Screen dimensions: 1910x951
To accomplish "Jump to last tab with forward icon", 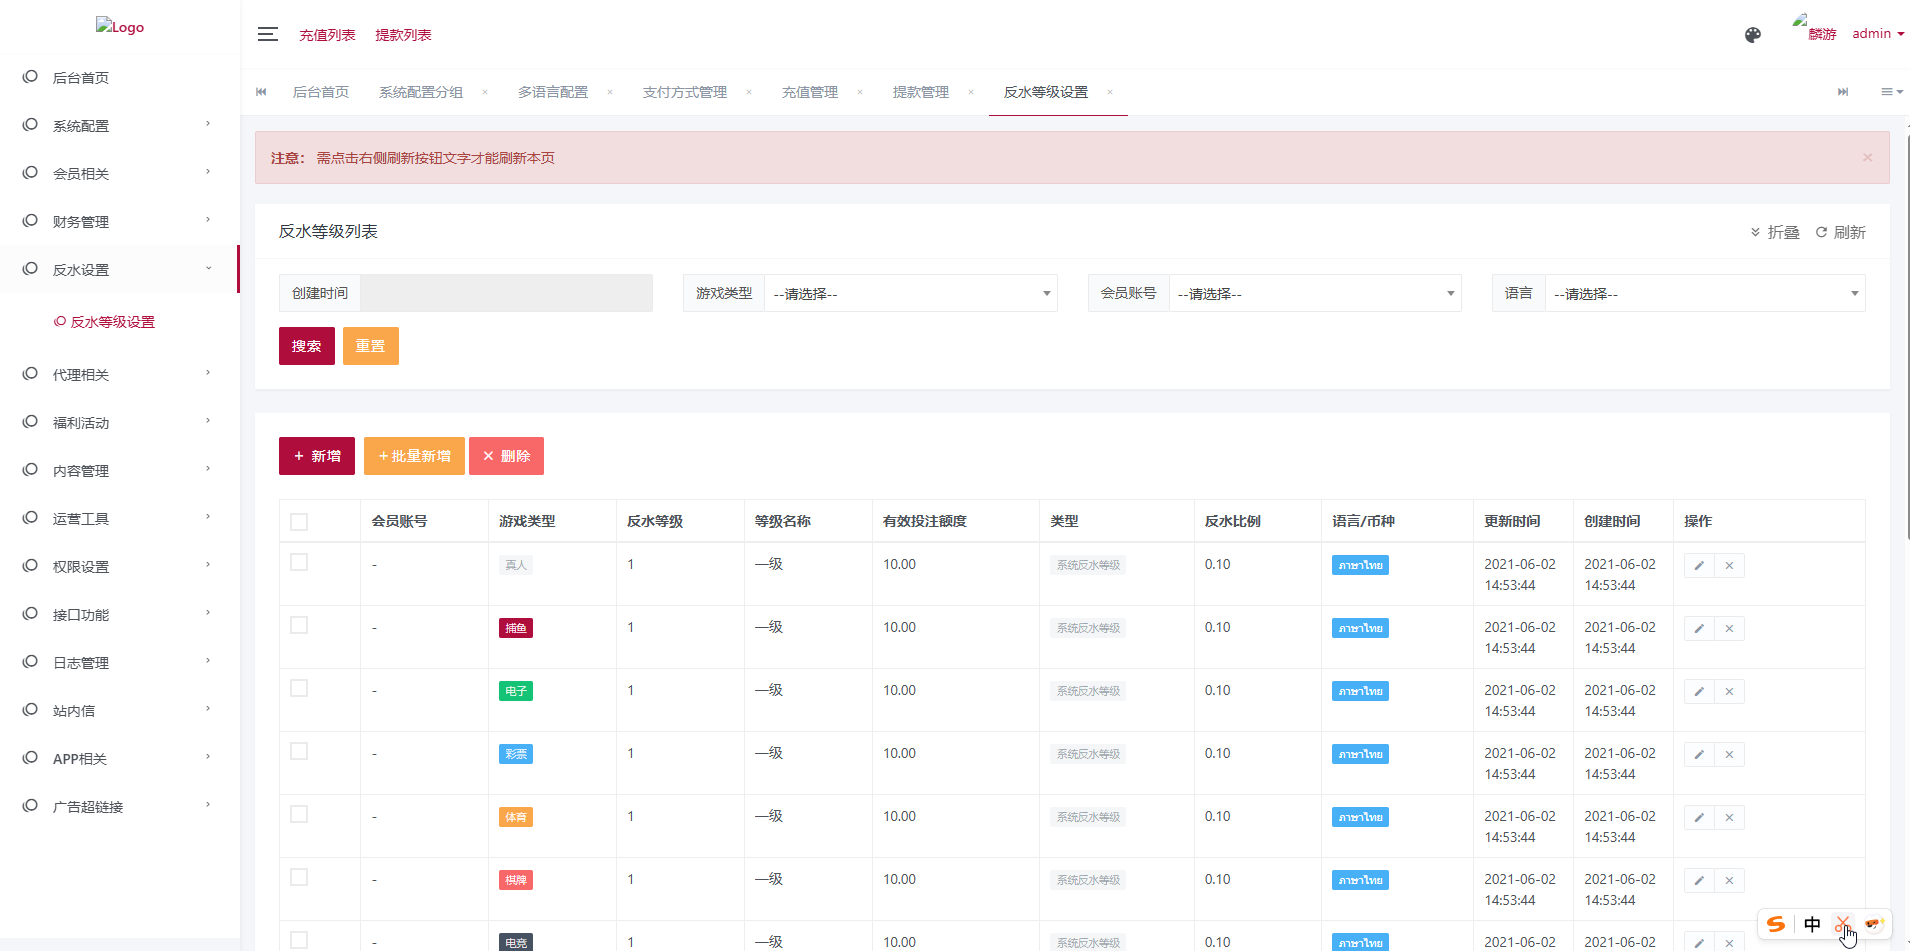I will click(1842, 92).
